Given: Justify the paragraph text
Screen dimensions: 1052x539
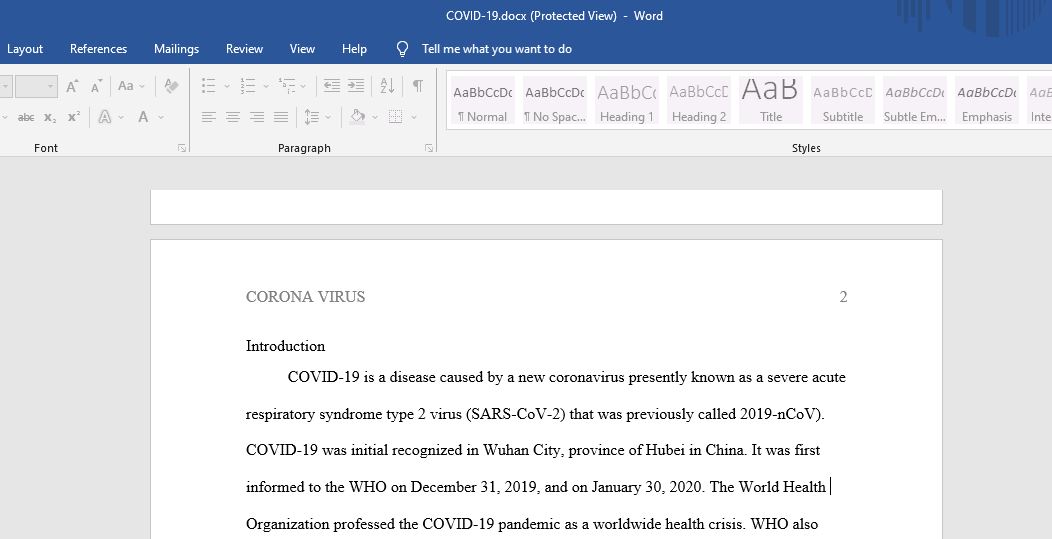Looking at the screenshot, I should click(281, 117).
